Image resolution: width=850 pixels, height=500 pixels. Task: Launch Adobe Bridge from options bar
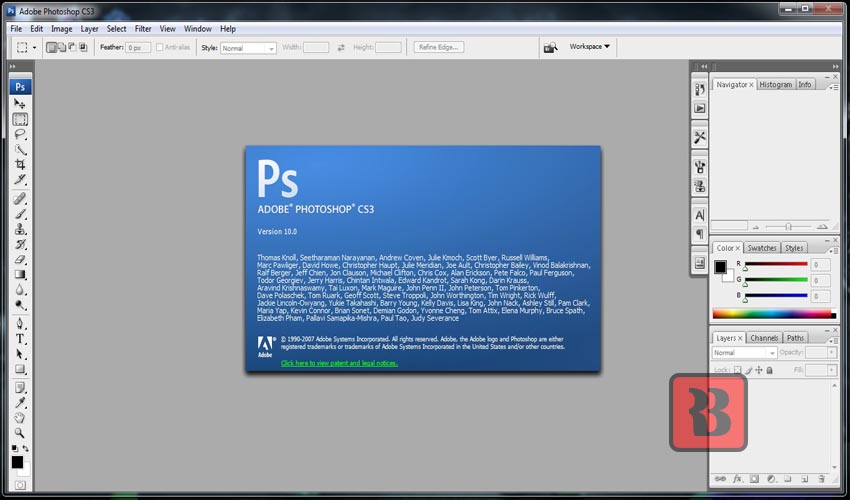tap(550, 48)
